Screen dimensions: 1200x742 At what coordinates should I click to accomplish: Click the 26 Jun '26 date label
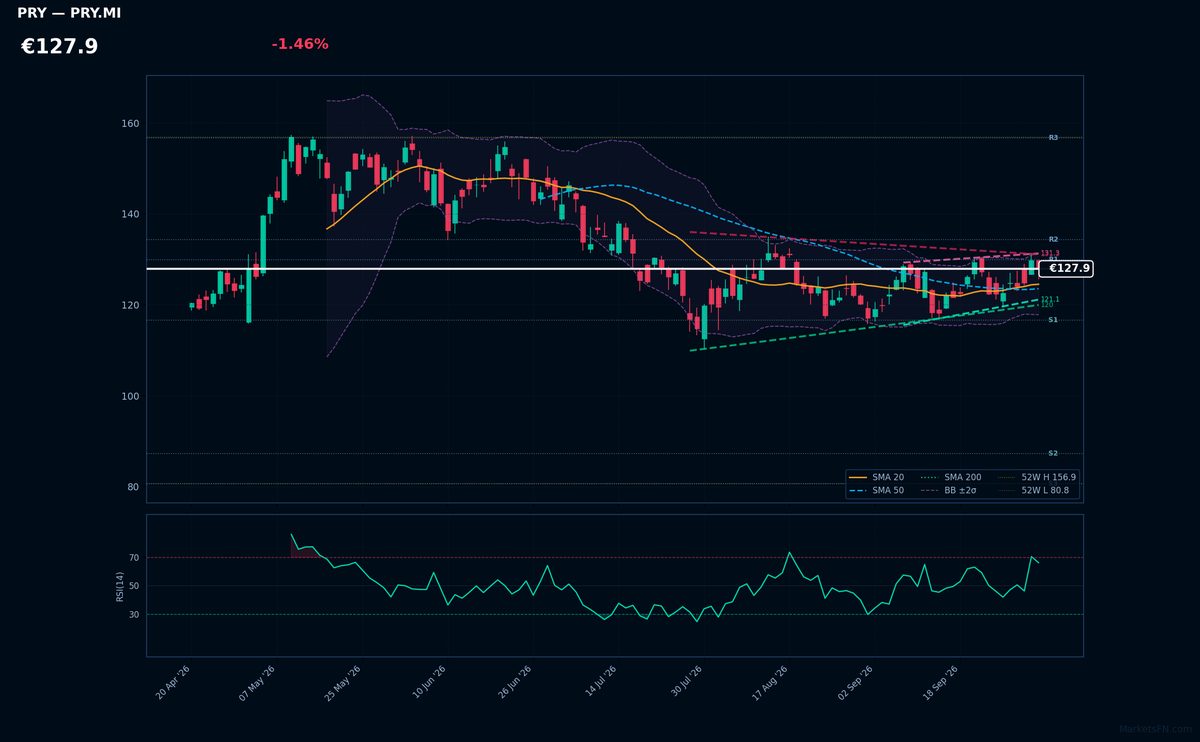click(514, 682)
